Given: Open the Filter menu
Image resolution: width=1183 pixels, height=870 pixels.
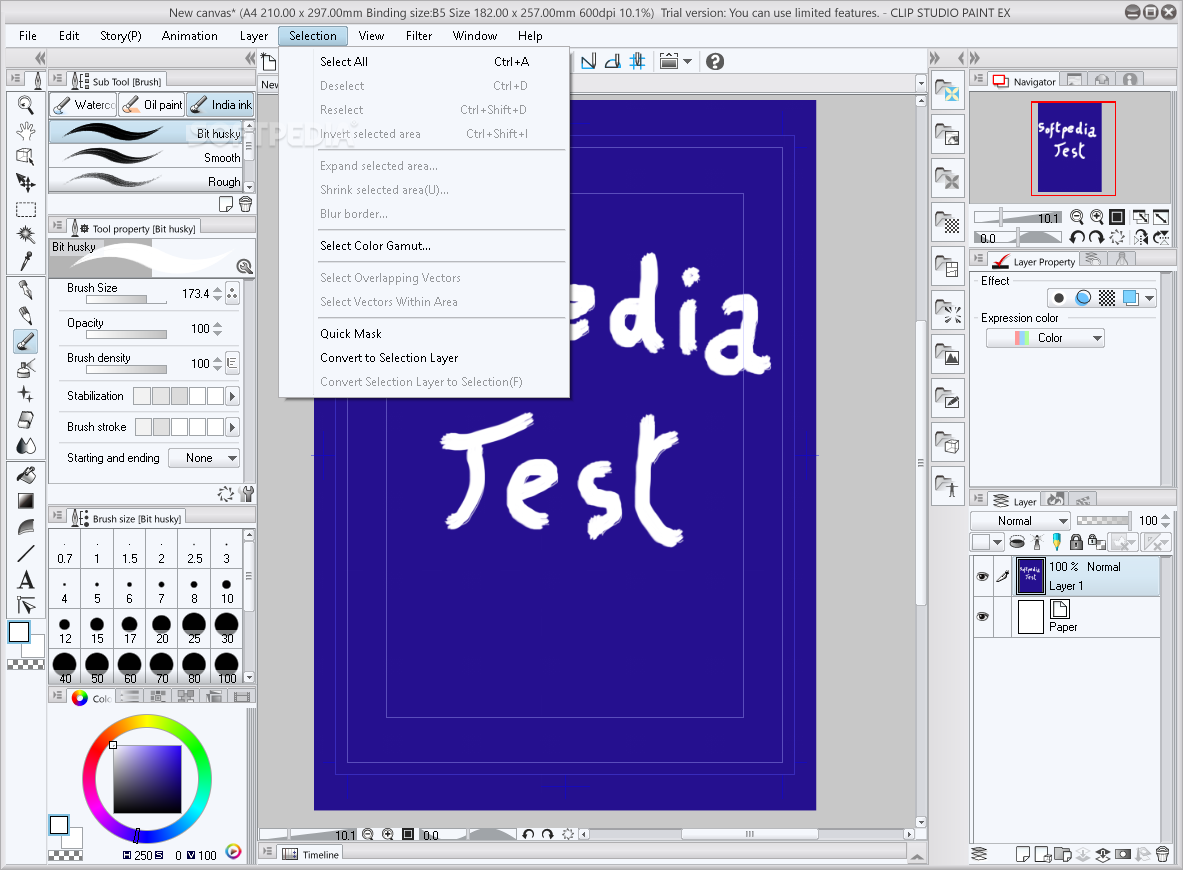Looking at the screenshot, I should (x=419, y=35).
